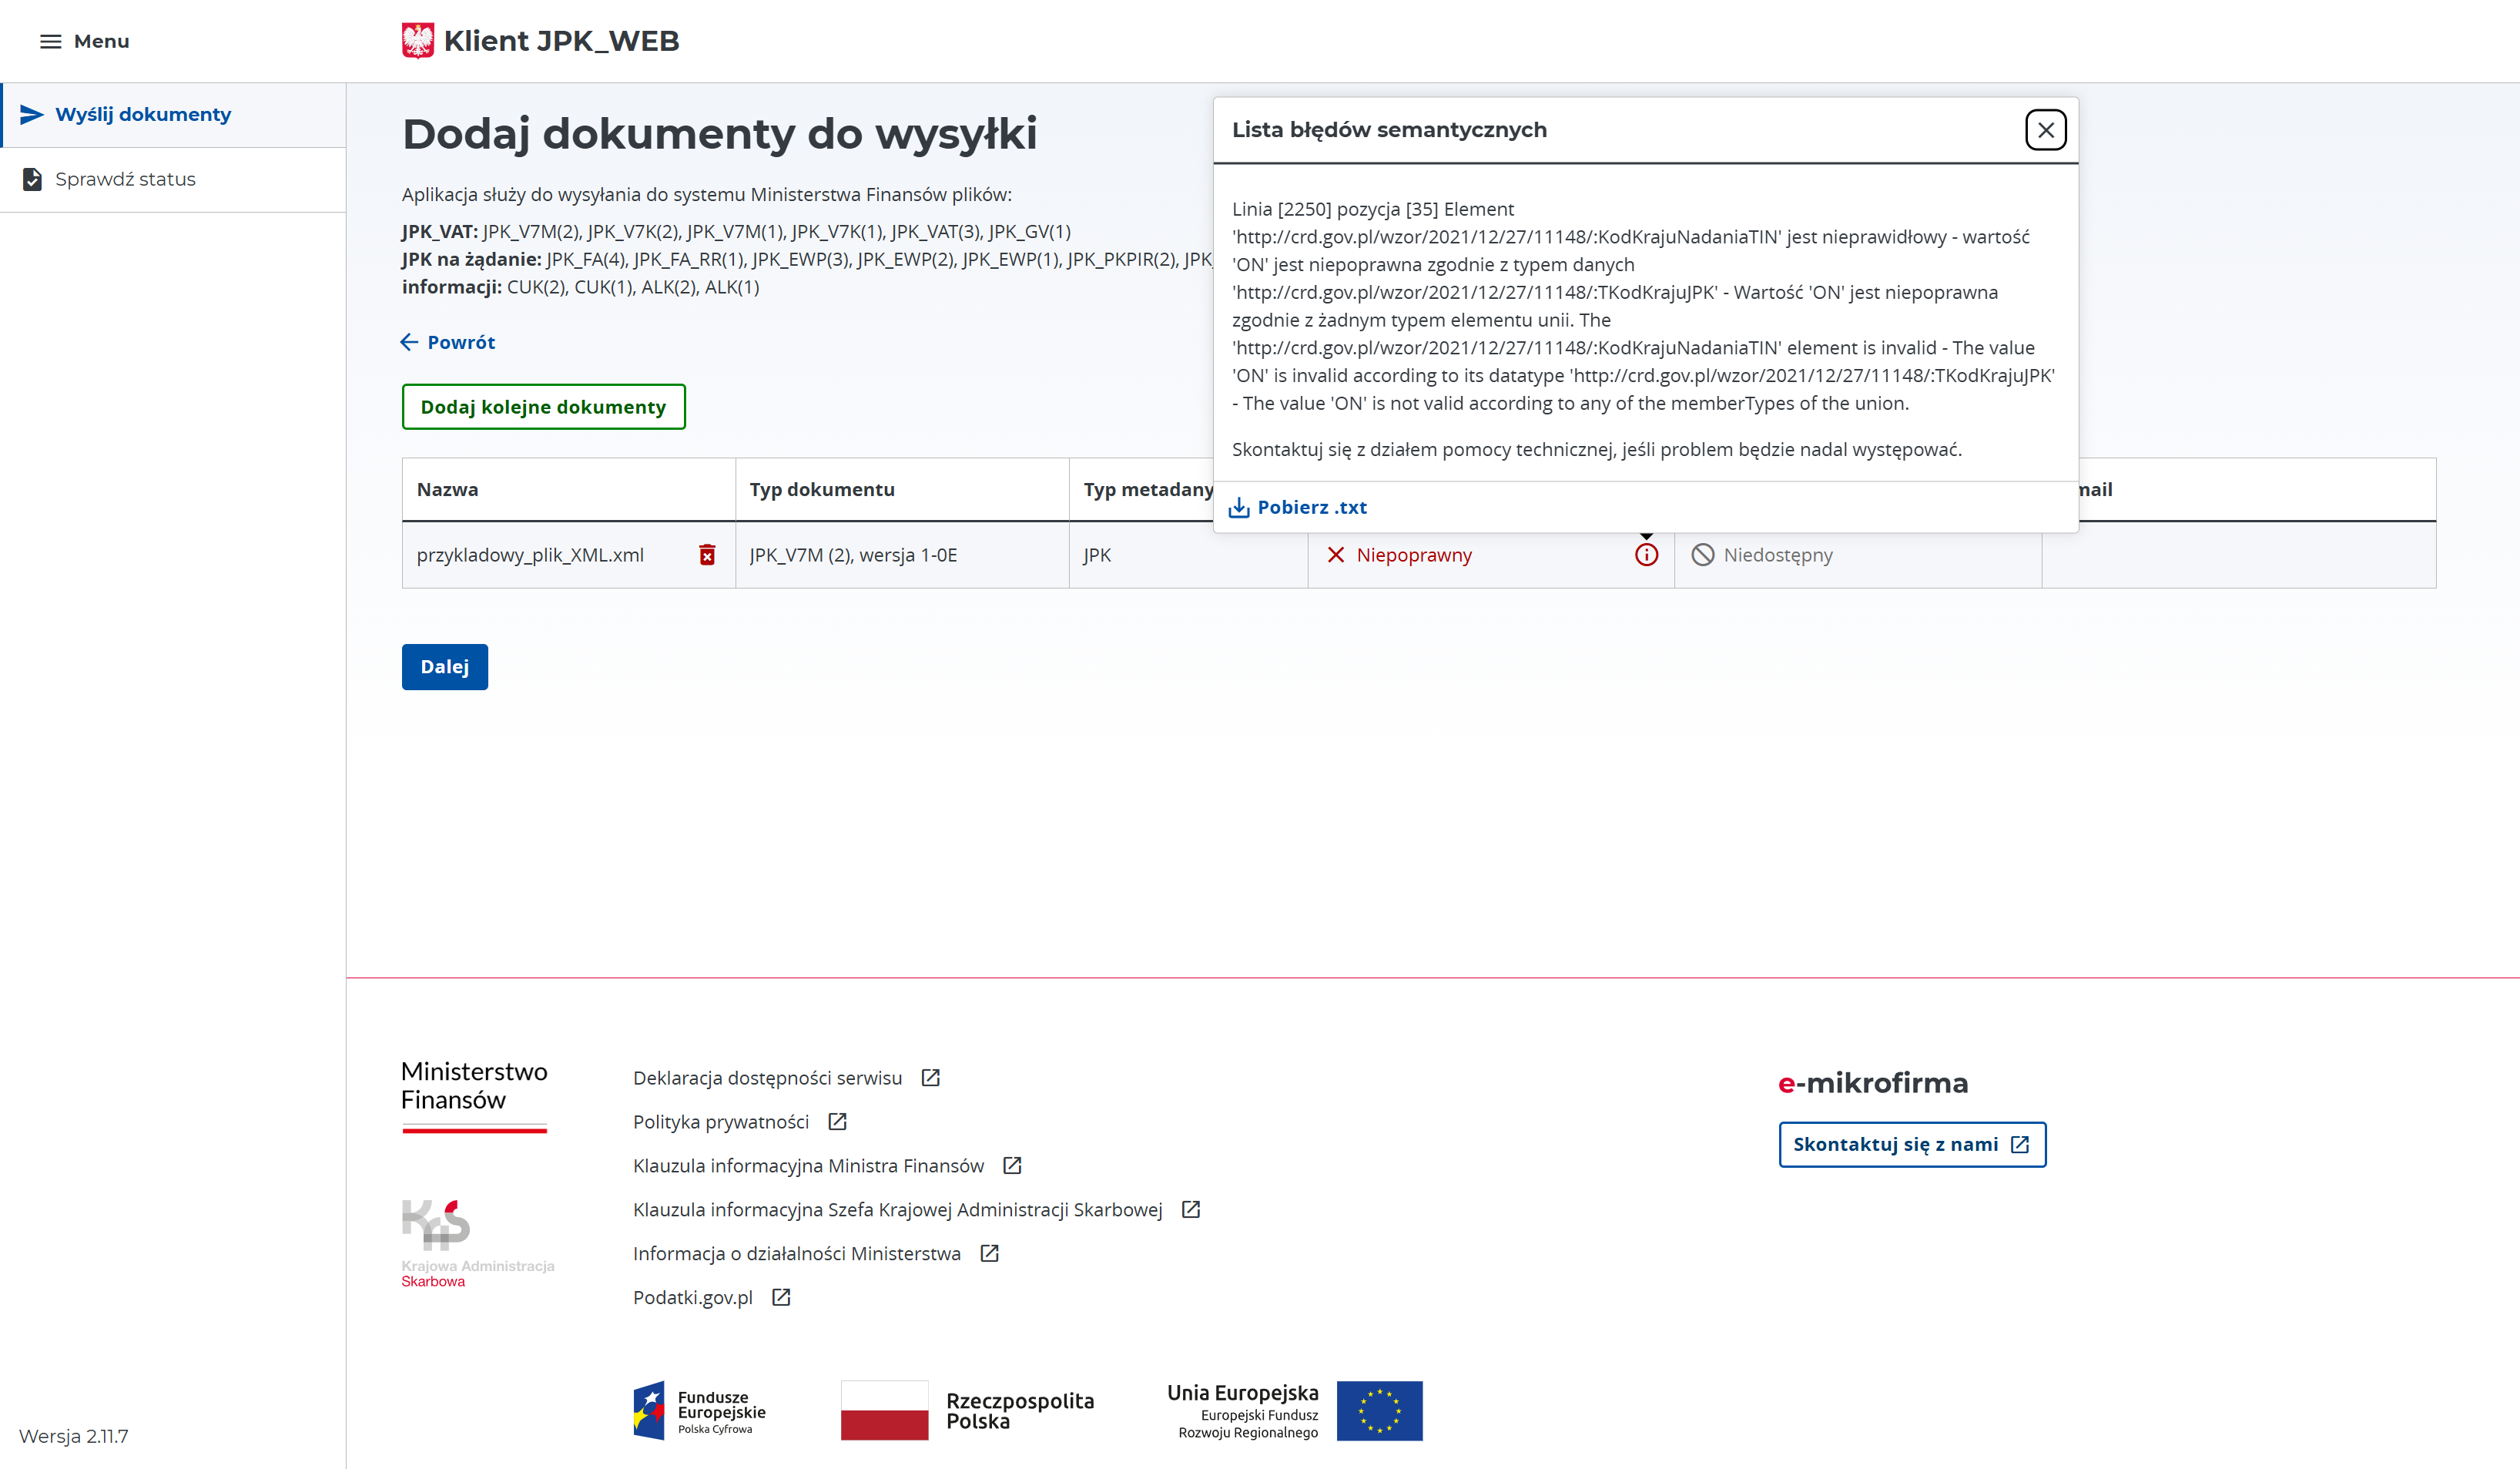
Task: Proceed with the Dalej button
Action: pyautogui.click(x=445, y=667)
